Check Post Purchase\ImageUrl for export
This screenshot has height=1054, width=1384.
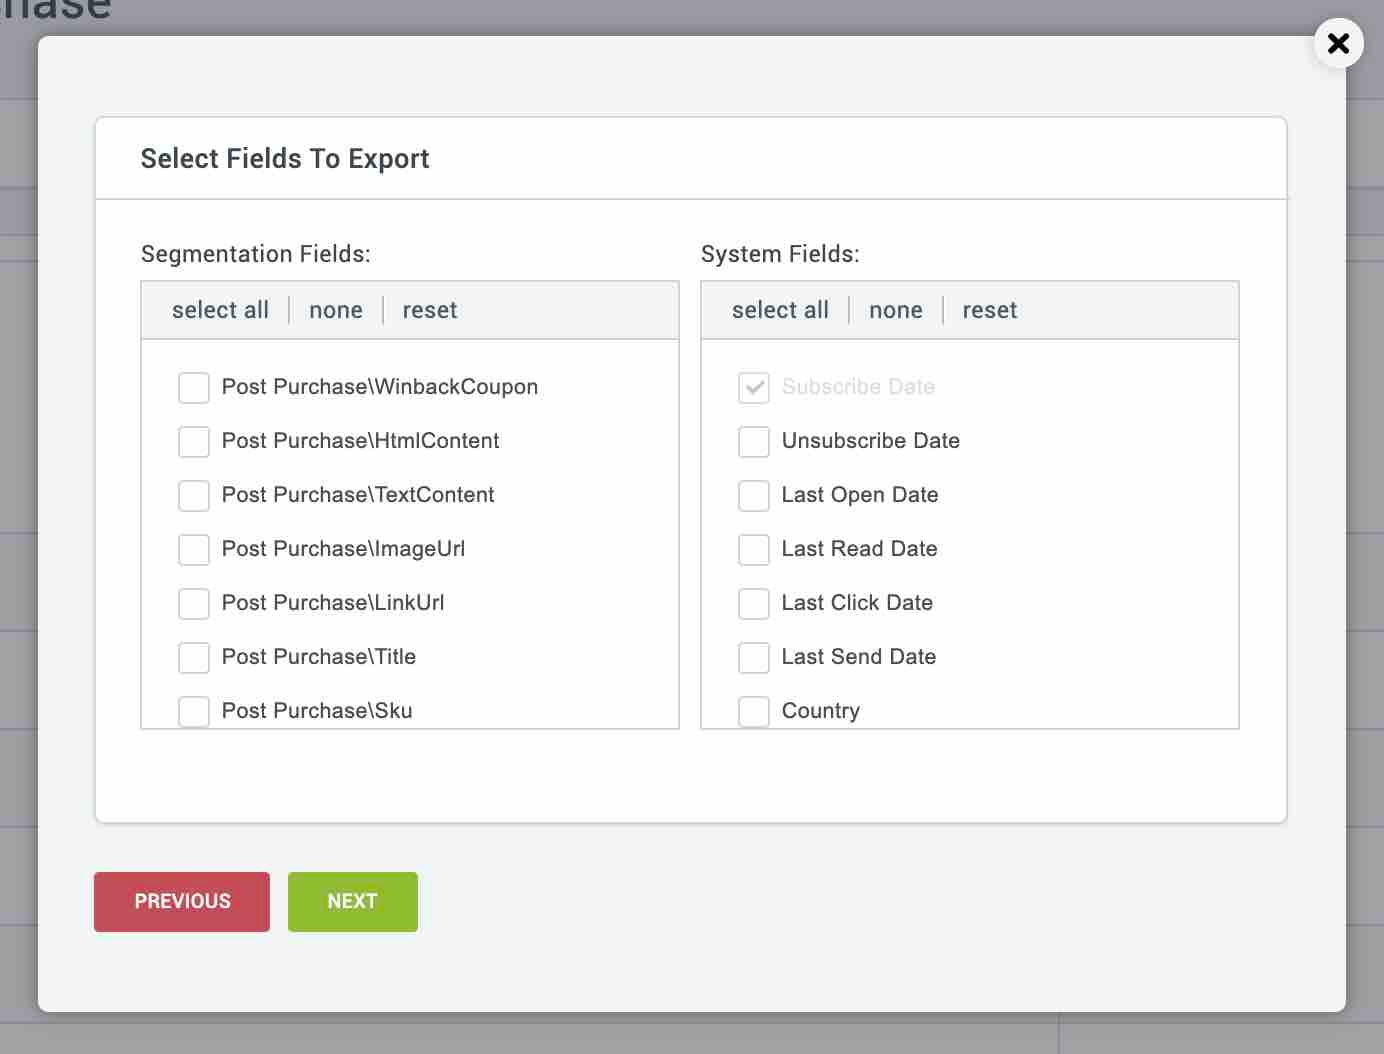pos(194,550)
